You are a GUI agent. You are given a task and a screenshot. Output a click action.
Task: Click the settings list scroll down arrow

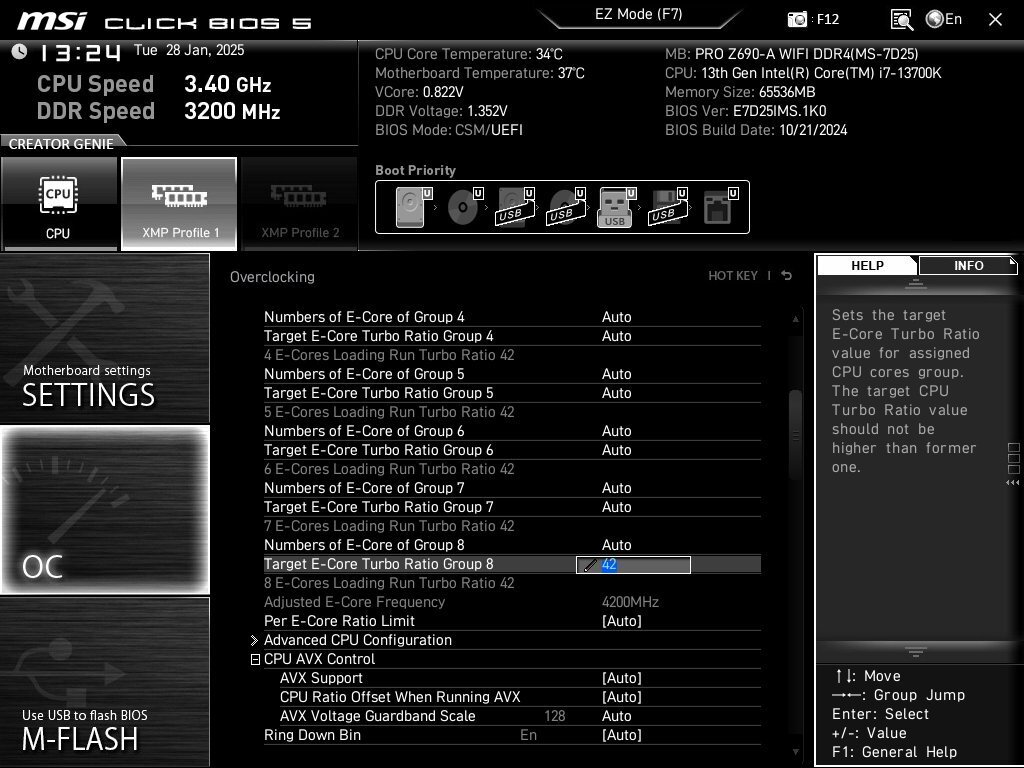pyautogui.click(x=795, y=752)
